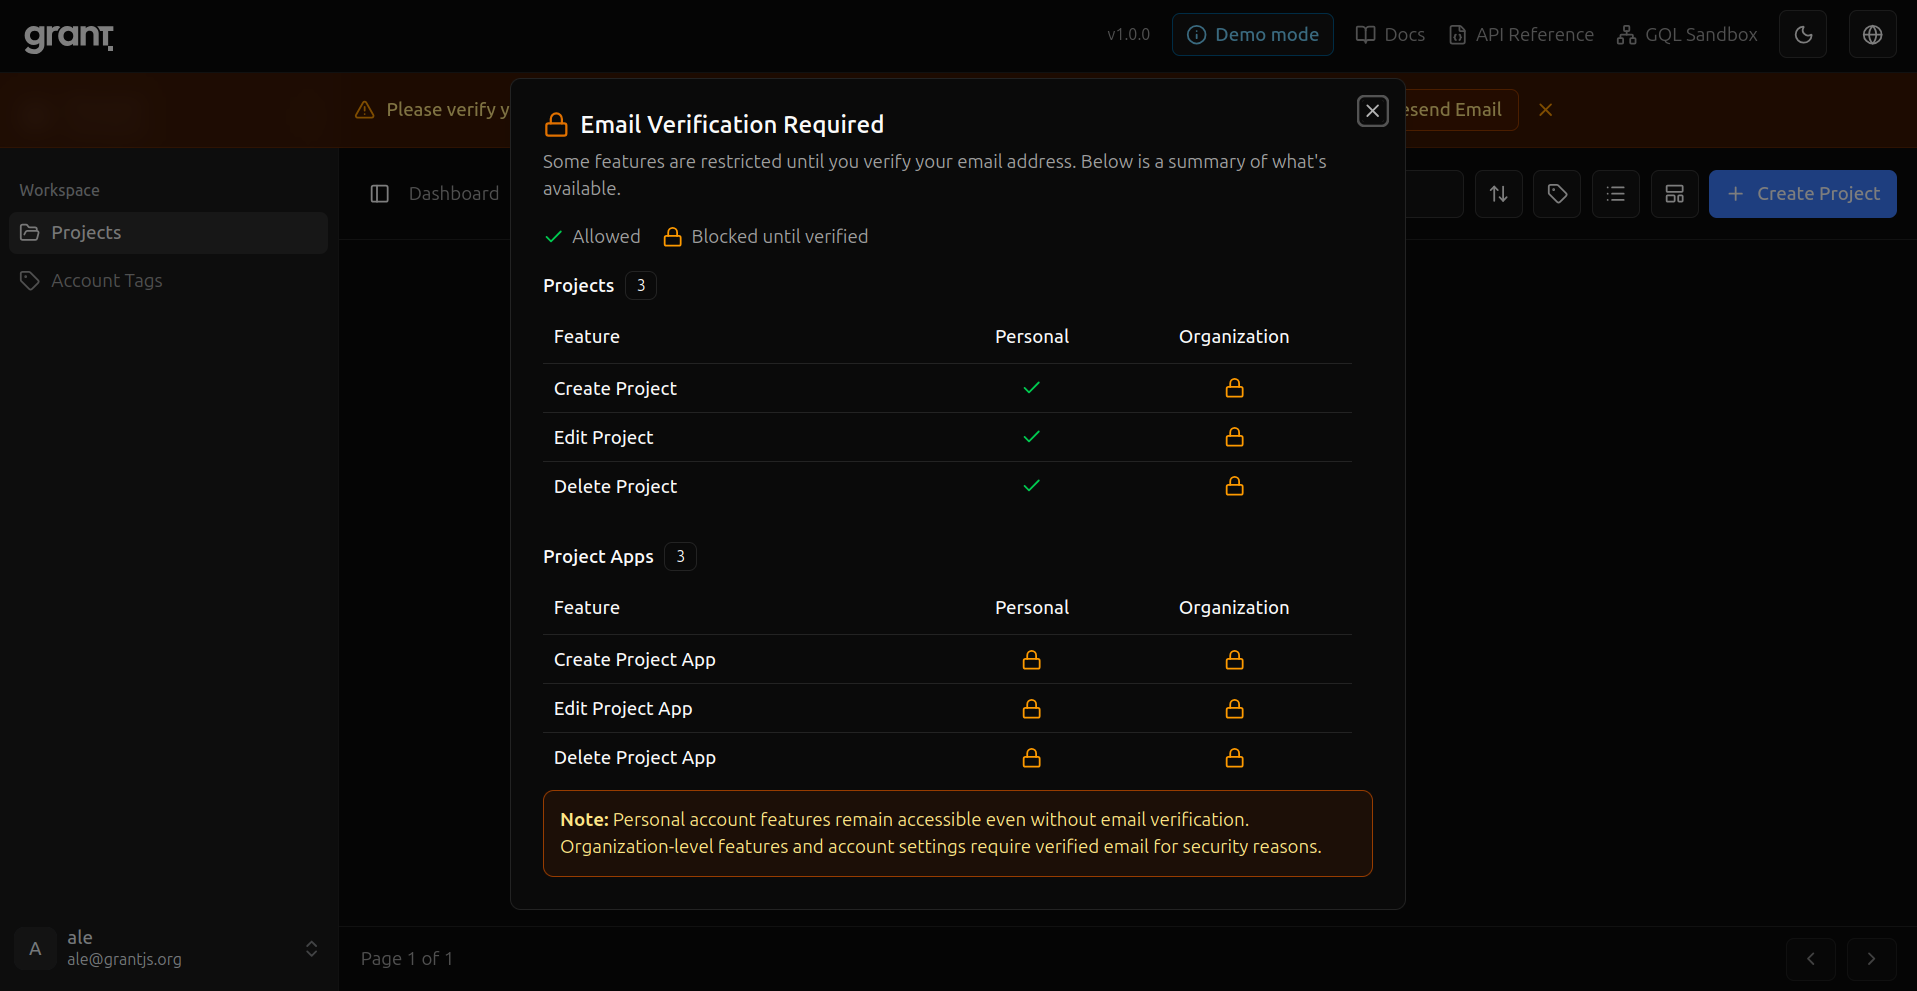This screenshot has width=1917, height=991.
Task: Toggle the sidebar panel icon
Action: [x=380, y=194]
